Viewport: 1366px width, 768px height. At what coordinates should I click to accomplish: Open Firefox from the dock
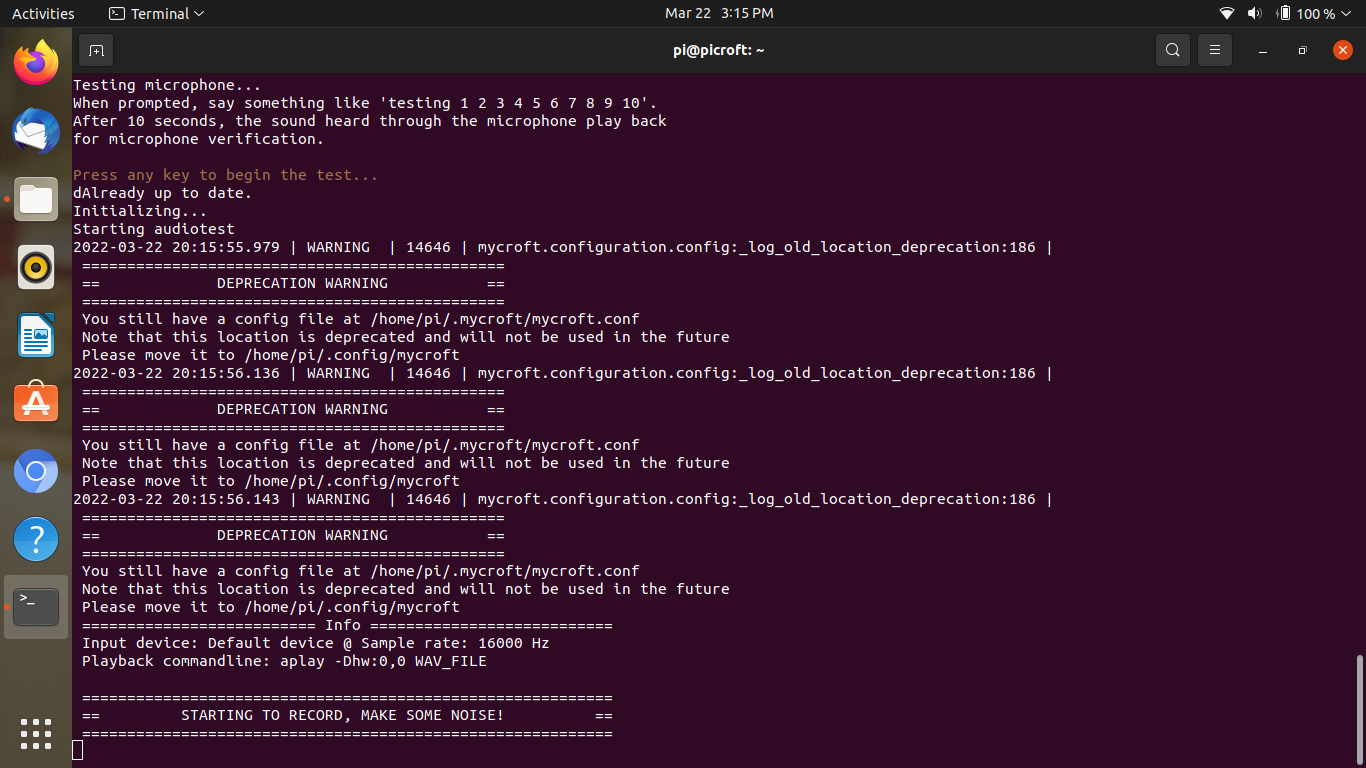[36, 63]
